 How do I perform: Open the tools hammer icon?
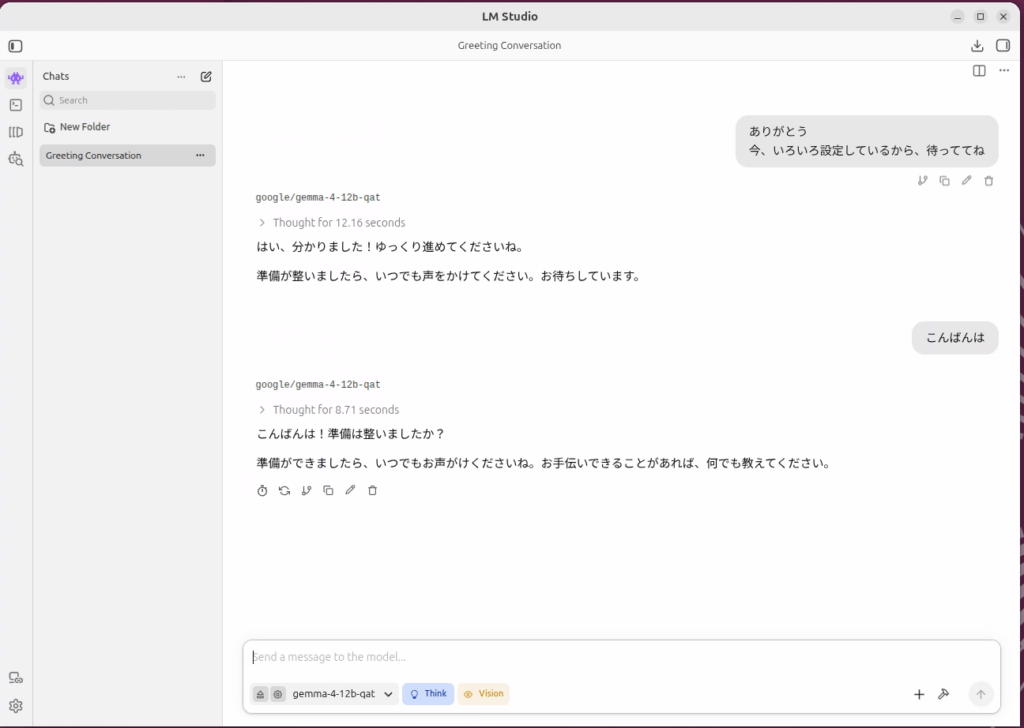pyautogui.click(x=943, y=694)
